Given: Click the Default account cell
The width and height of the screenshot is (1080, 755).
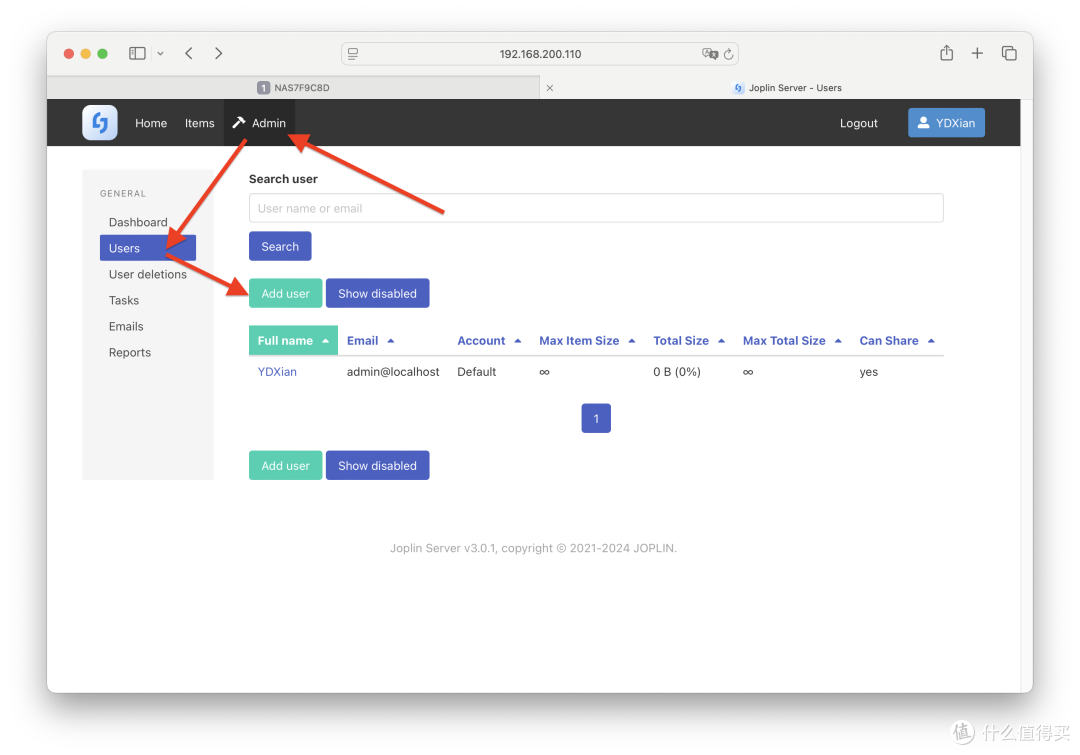Looking at the screenshot, I should (x=476, y=371).
